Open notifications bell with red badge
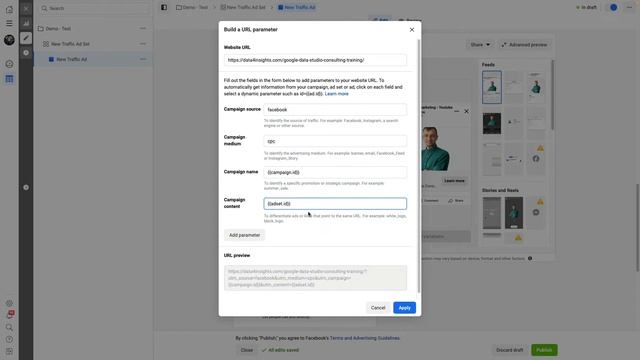640x360 pixels. click(10, 314)
